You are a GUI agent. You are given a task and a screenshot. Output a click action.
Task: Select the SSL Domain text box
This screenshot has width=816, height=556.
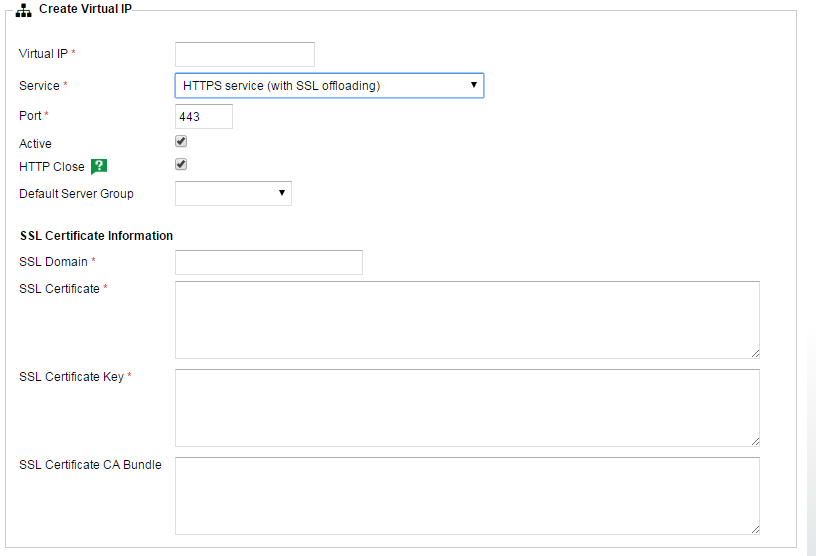point(268,262)
